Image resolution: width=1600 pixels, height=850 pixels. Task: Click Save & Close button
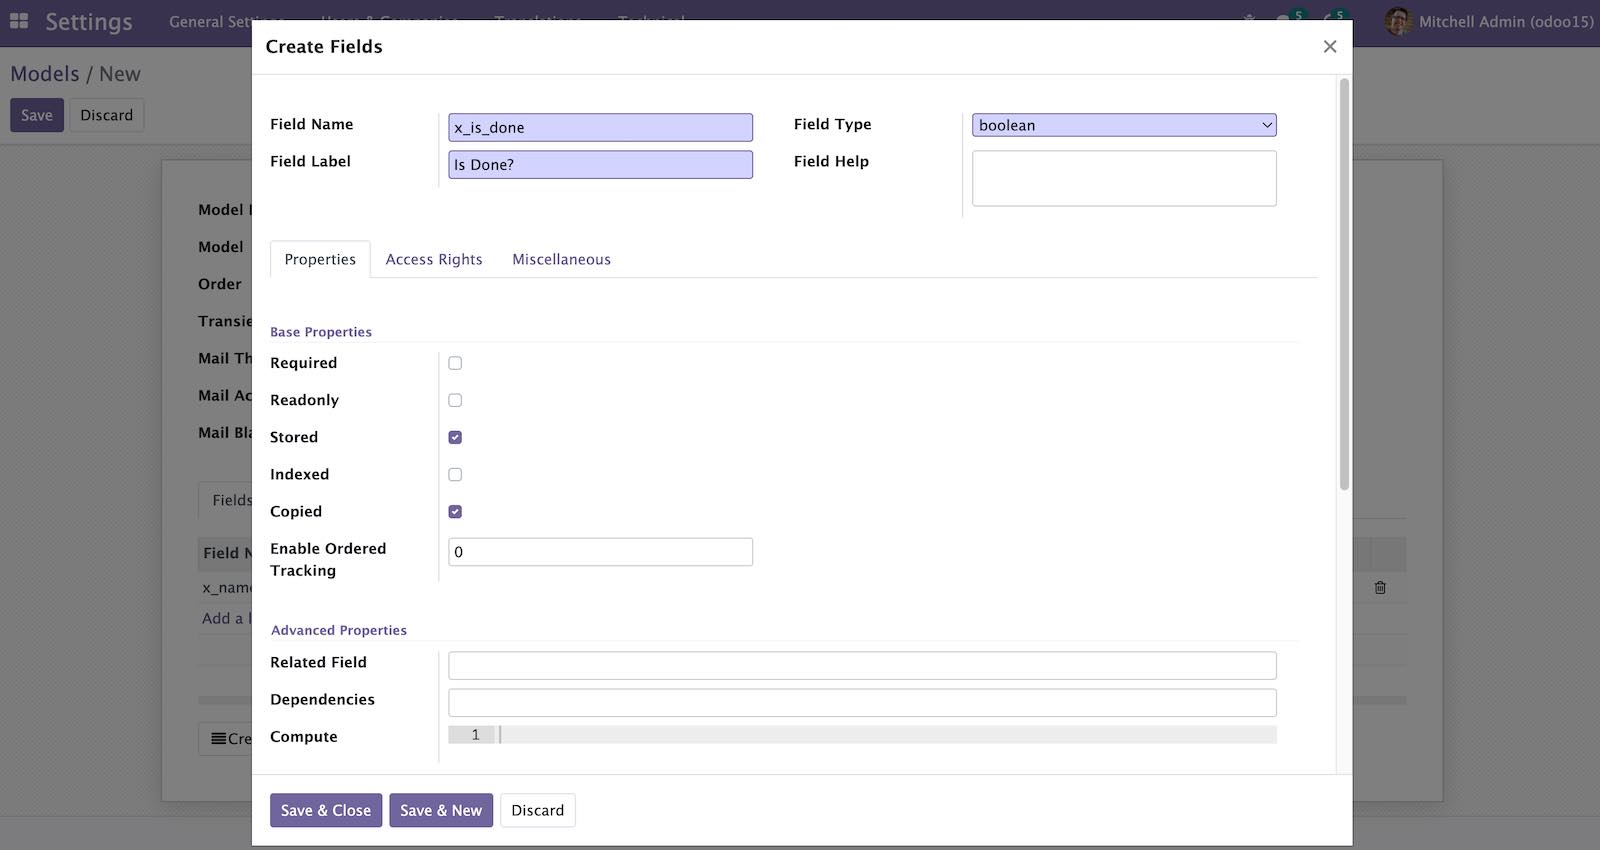click(x=326, y=810)
